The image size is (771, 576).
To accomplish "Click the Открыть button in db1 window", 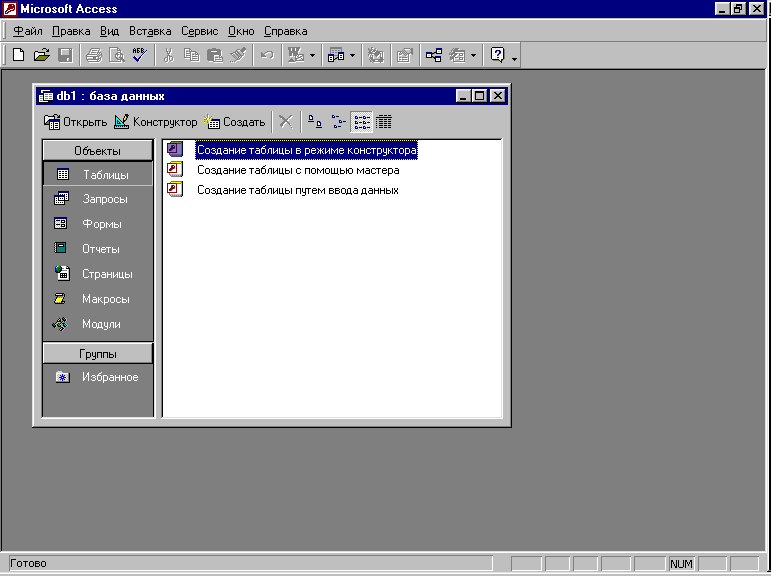I will pyautogui.click(x=75, y=122).
